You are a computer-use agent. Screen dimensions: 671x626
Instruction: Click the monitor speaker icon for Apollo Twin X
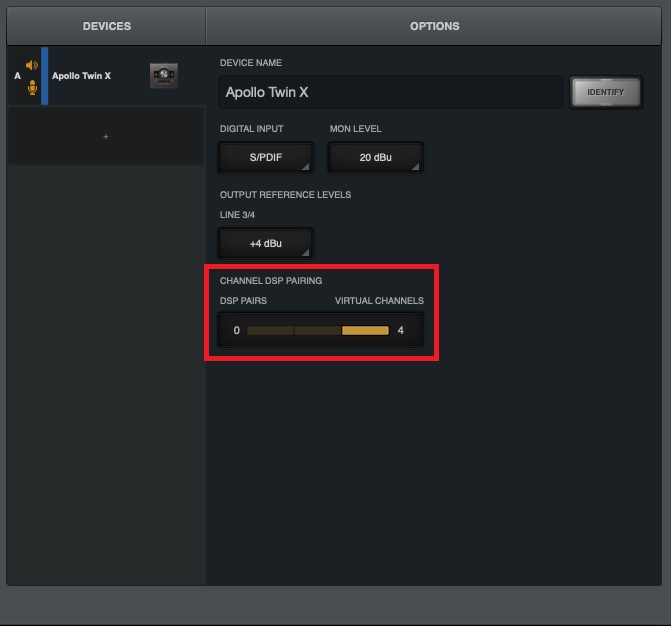[32, 65]
